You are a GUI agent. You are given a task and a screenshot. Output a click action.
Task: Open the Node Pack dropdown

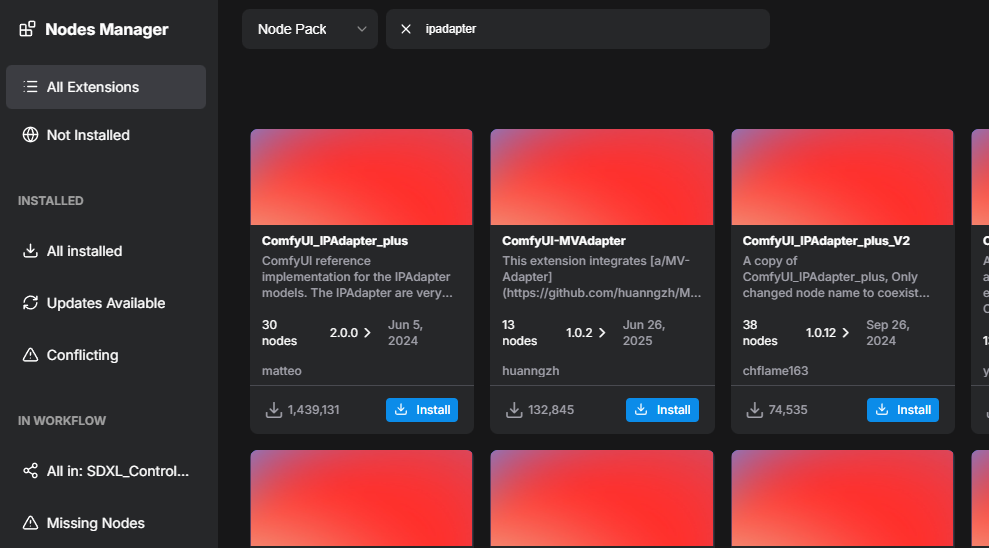pos(310,29)
